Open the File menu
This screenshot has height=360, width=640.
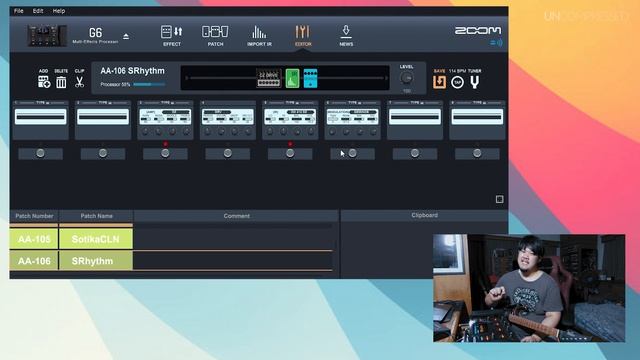pos(19,11)
